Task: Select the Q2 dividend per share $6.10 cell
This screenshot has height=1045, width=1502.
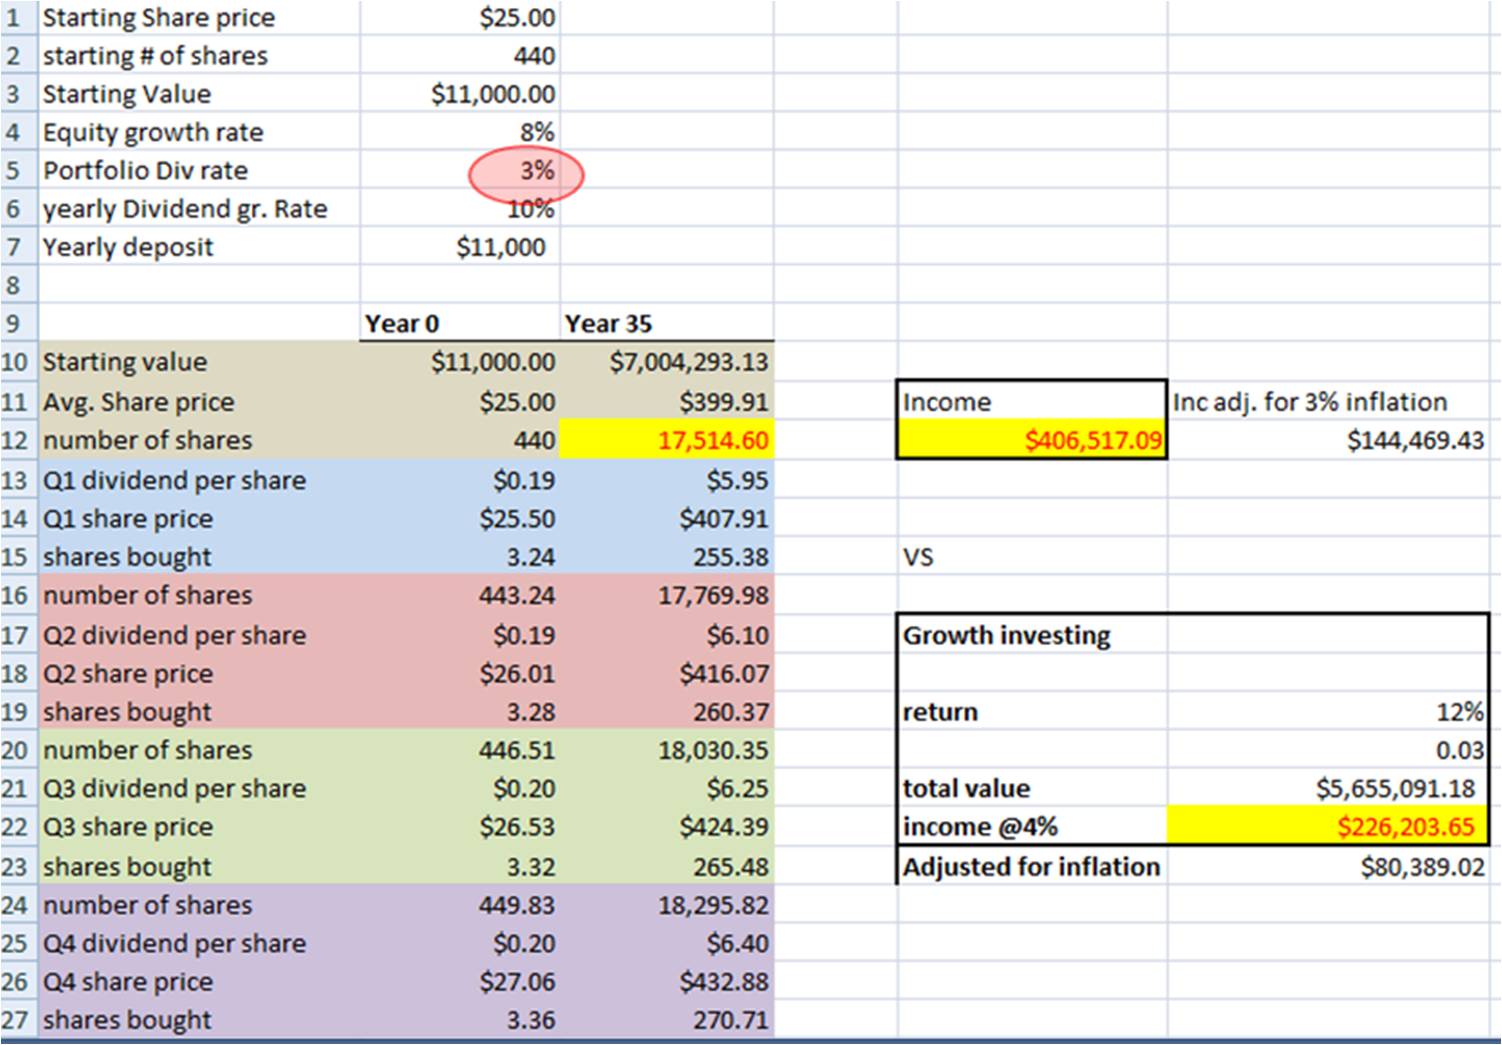Action: click(x=667, y=635)
